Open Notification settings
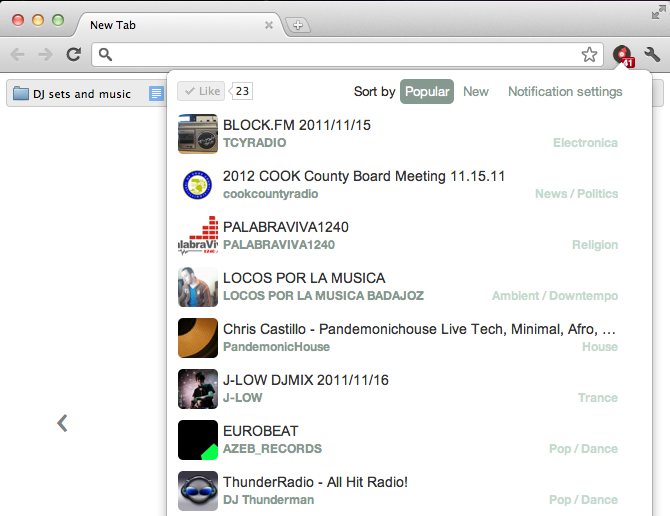This screenshot has height=516, width=670. [x=565, y=91]
